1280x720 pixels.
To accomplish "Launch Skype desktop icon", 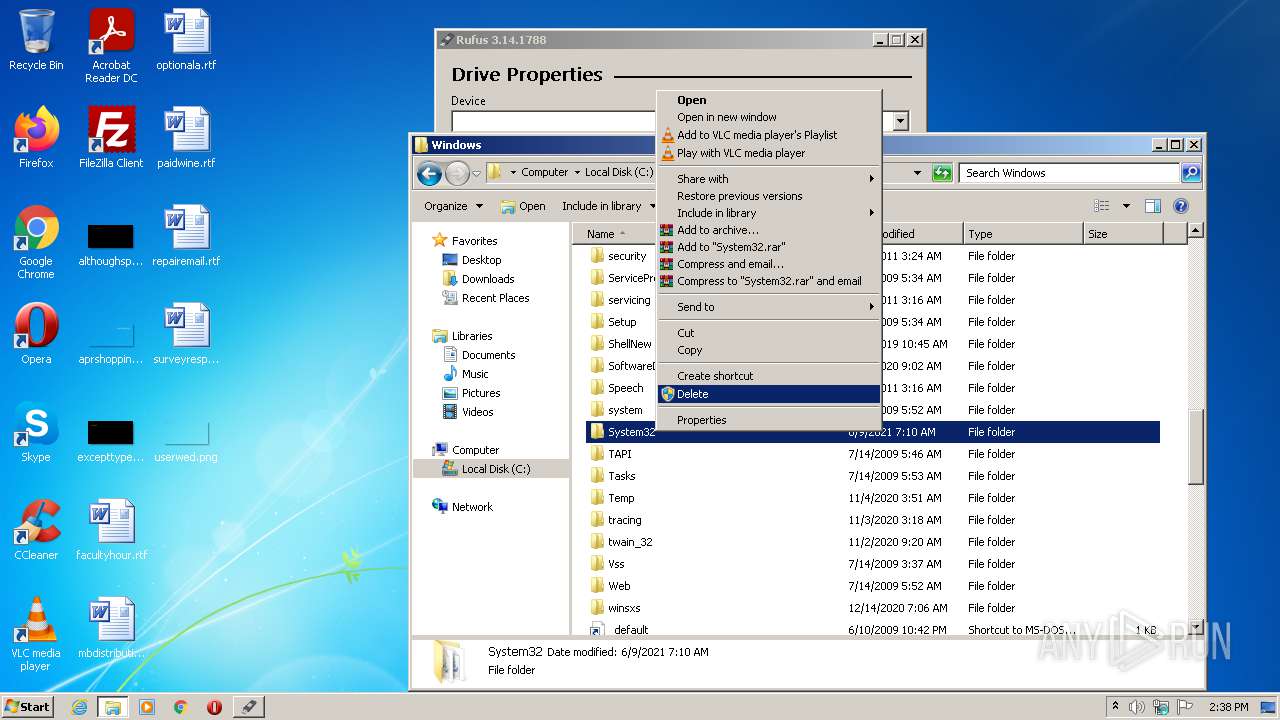I will (36, 432).
